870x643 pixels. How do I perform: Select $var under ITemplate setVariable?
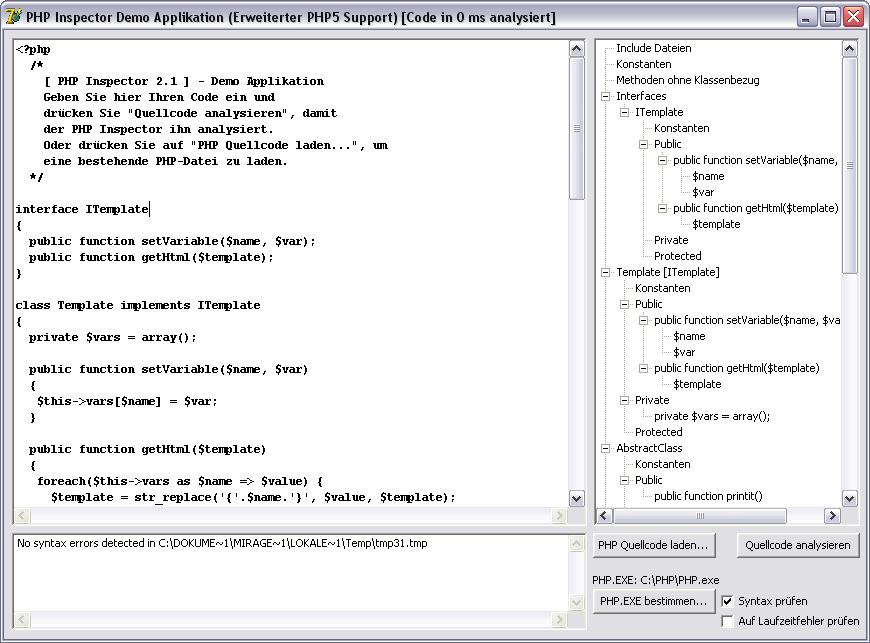click(703, 193)
